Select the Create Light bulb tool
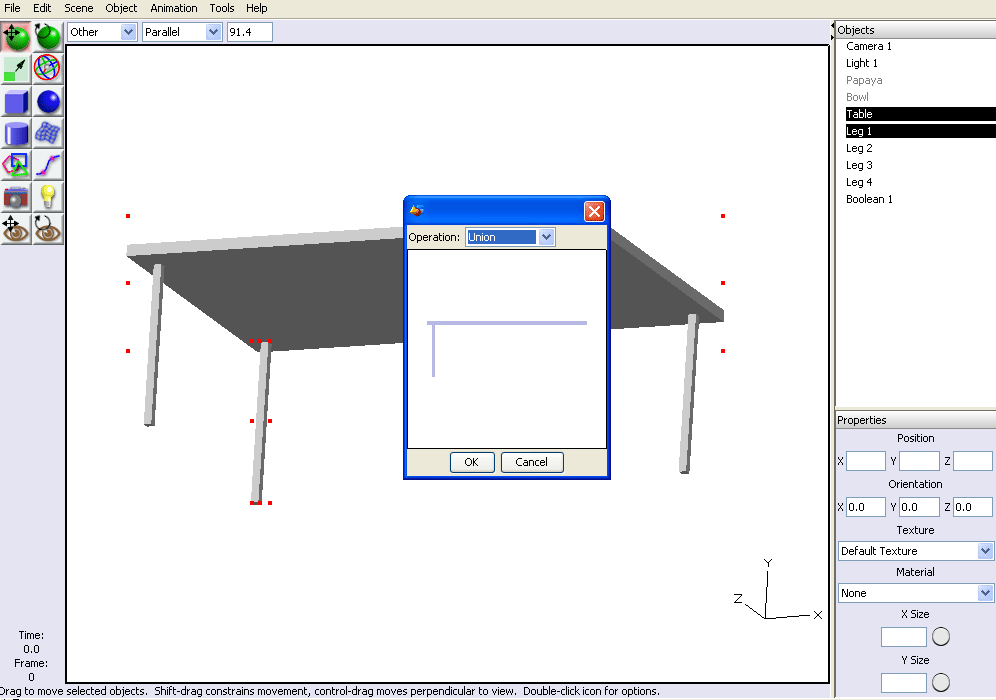The height and width of the screenshot is (700, 996). (x=48, y=197)
